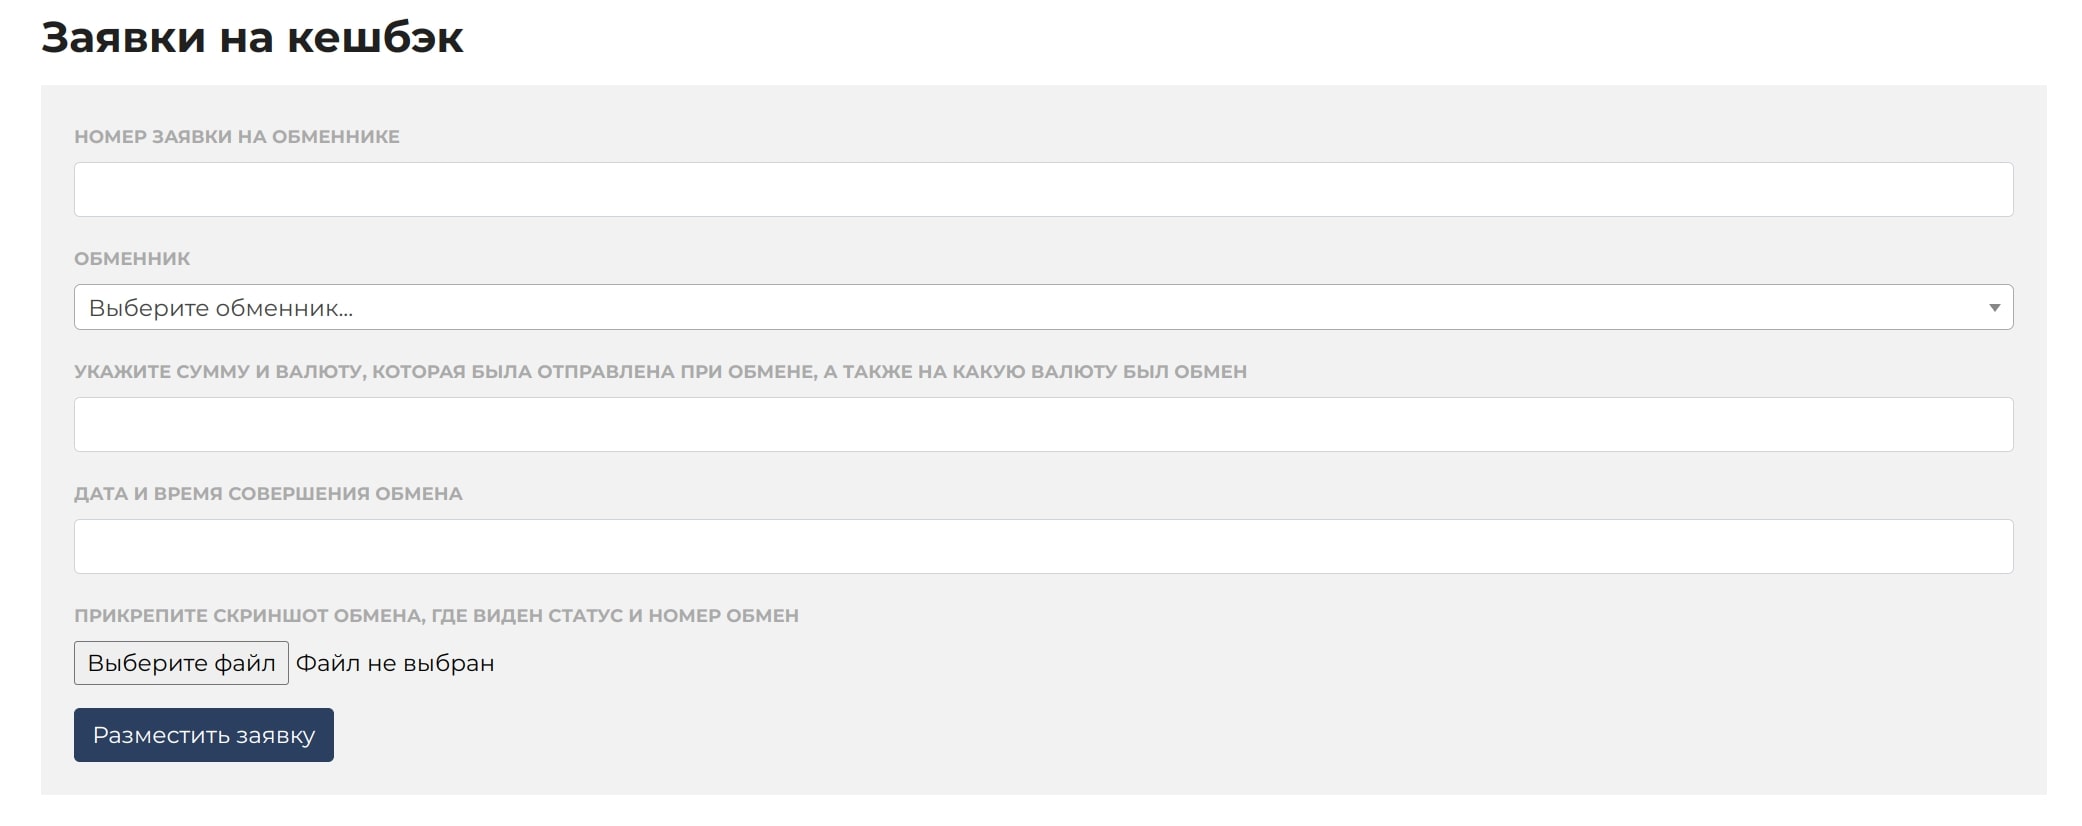The width and height of the screenshot is (2082, 826).
Task: Click the "Файл не выбран" status text
Action: (x=395, y=663)
